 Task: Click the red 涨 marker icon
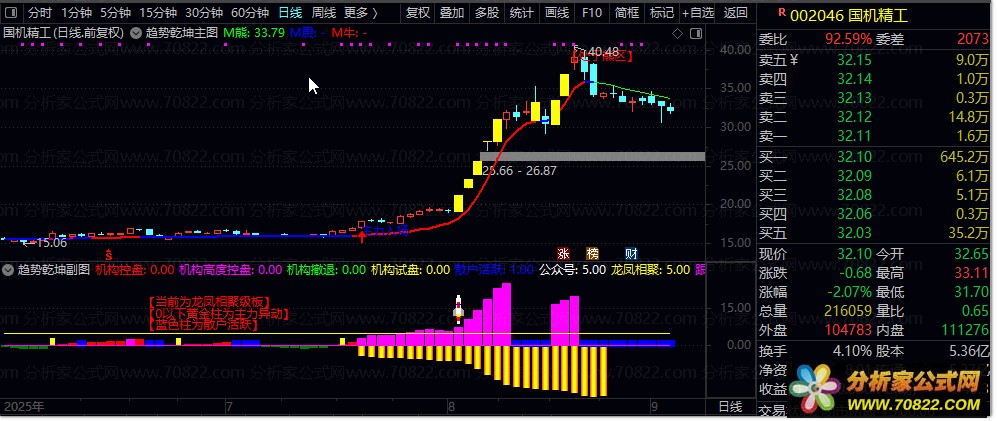click(563, 253)
